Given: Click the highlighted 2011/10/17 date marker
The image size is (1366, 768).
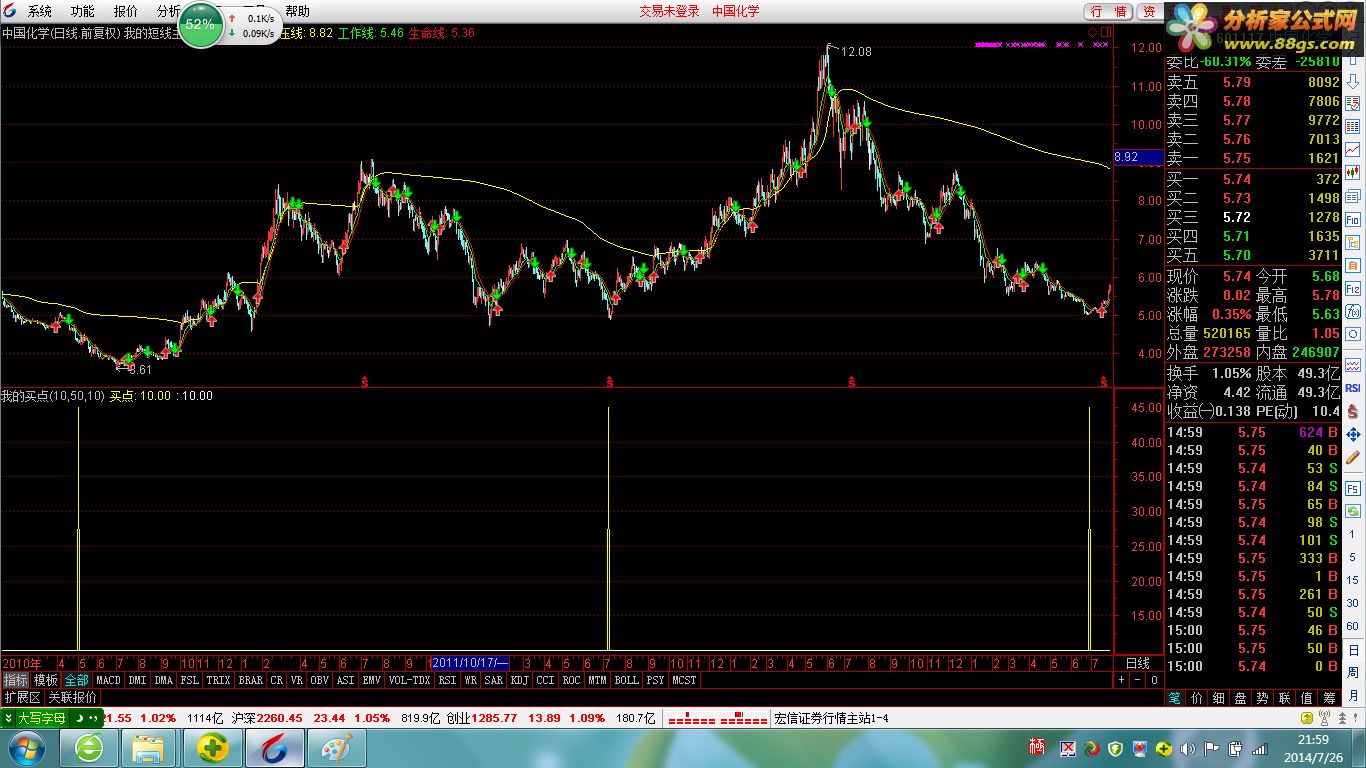Looking at the screenshot, I should pyautogui.click(x=470, y=663).
